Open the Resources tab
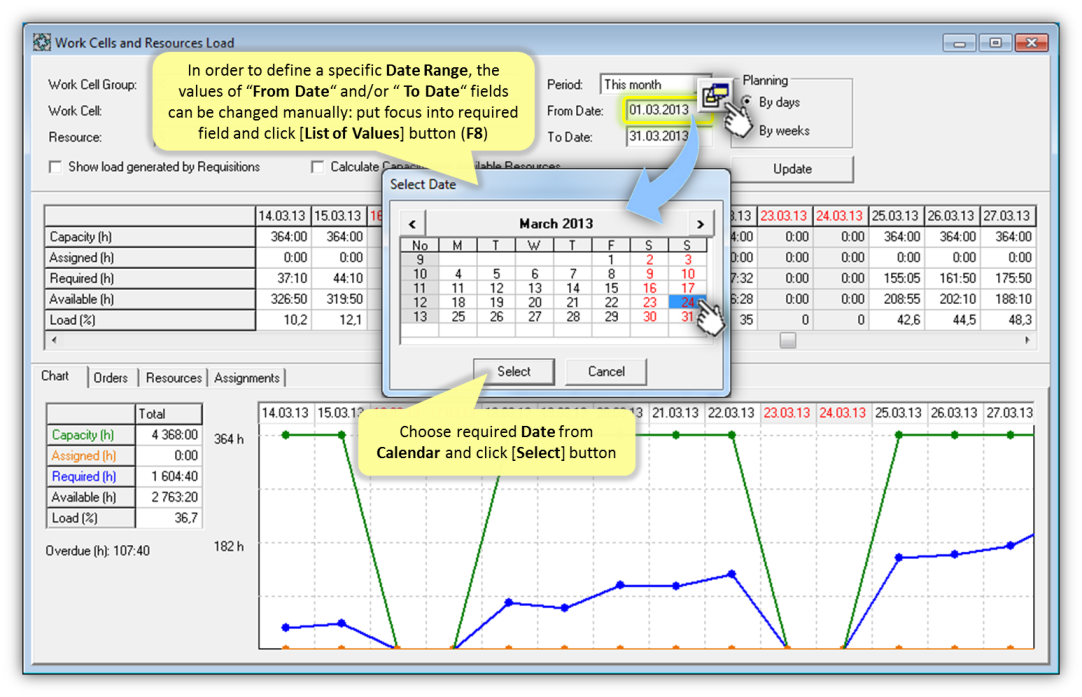This screenshot has height=697, width=1082. 173,378
